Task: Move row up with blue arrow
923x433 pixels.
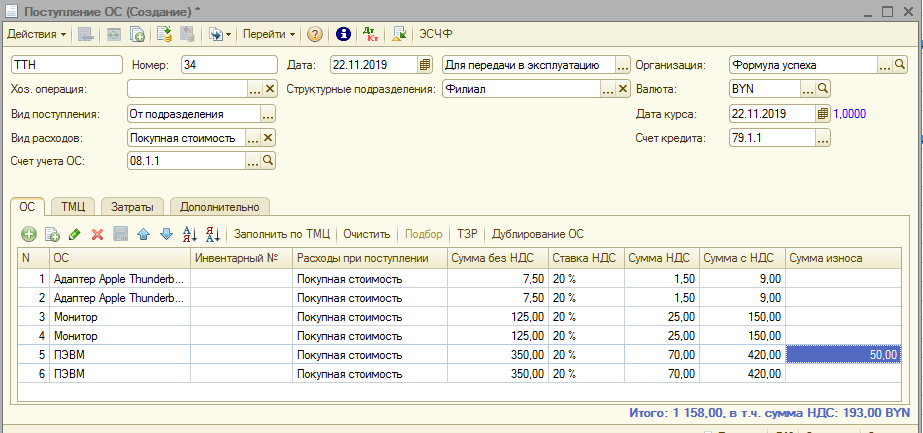Action: pyautogui.click(x=143, y=234)
